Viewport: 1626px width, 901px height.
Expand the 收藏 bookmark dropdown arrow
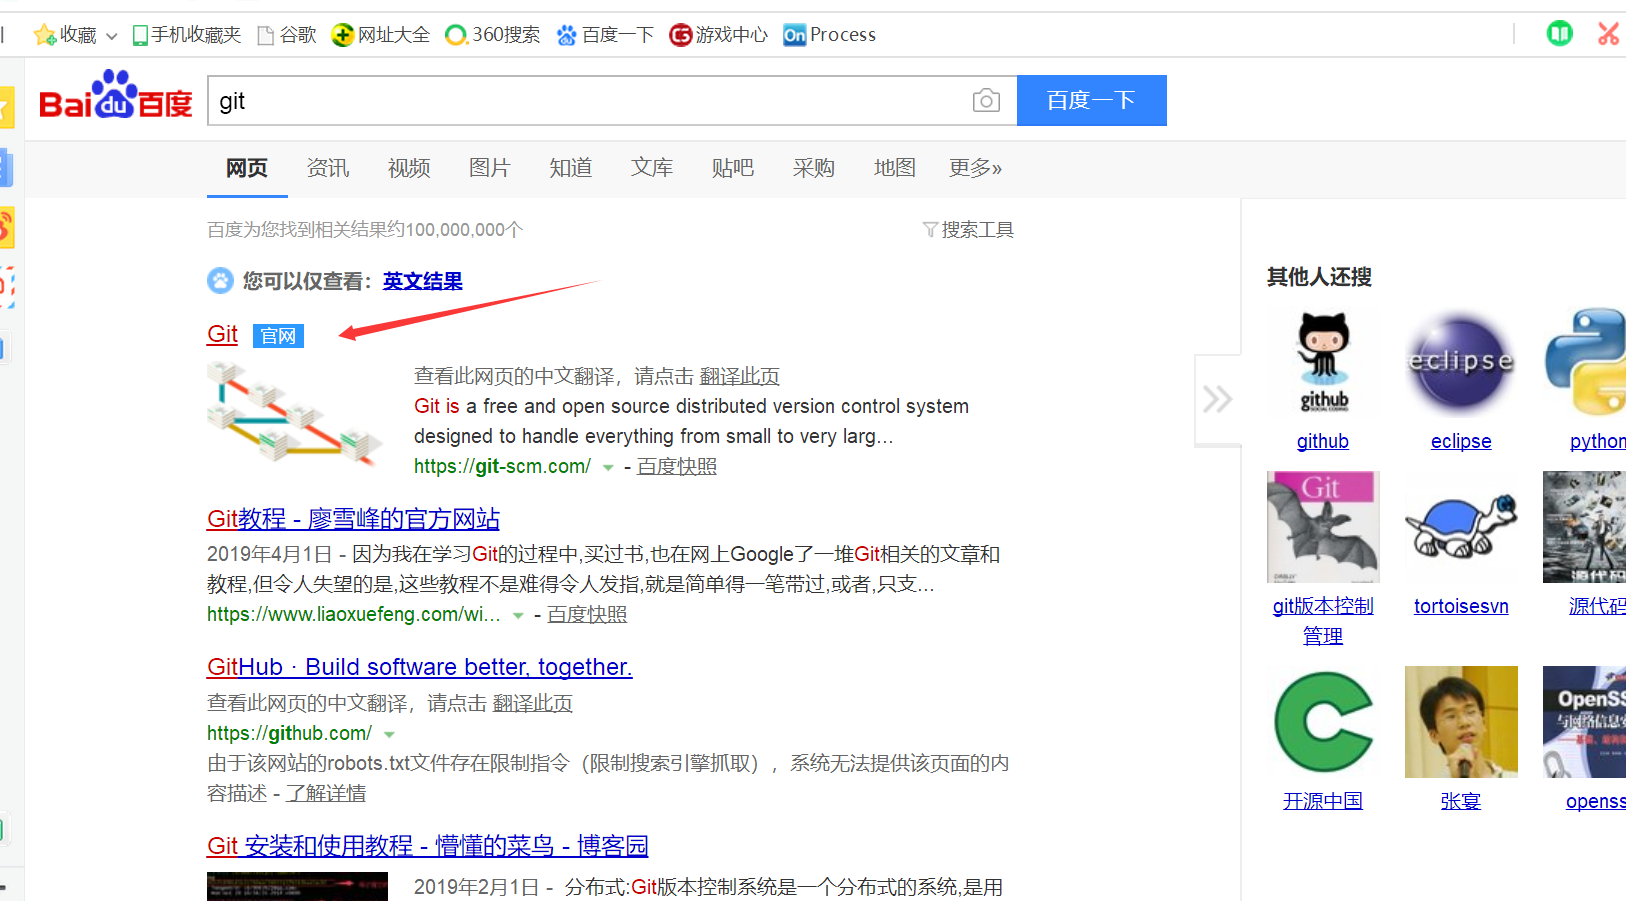point(112,37)
